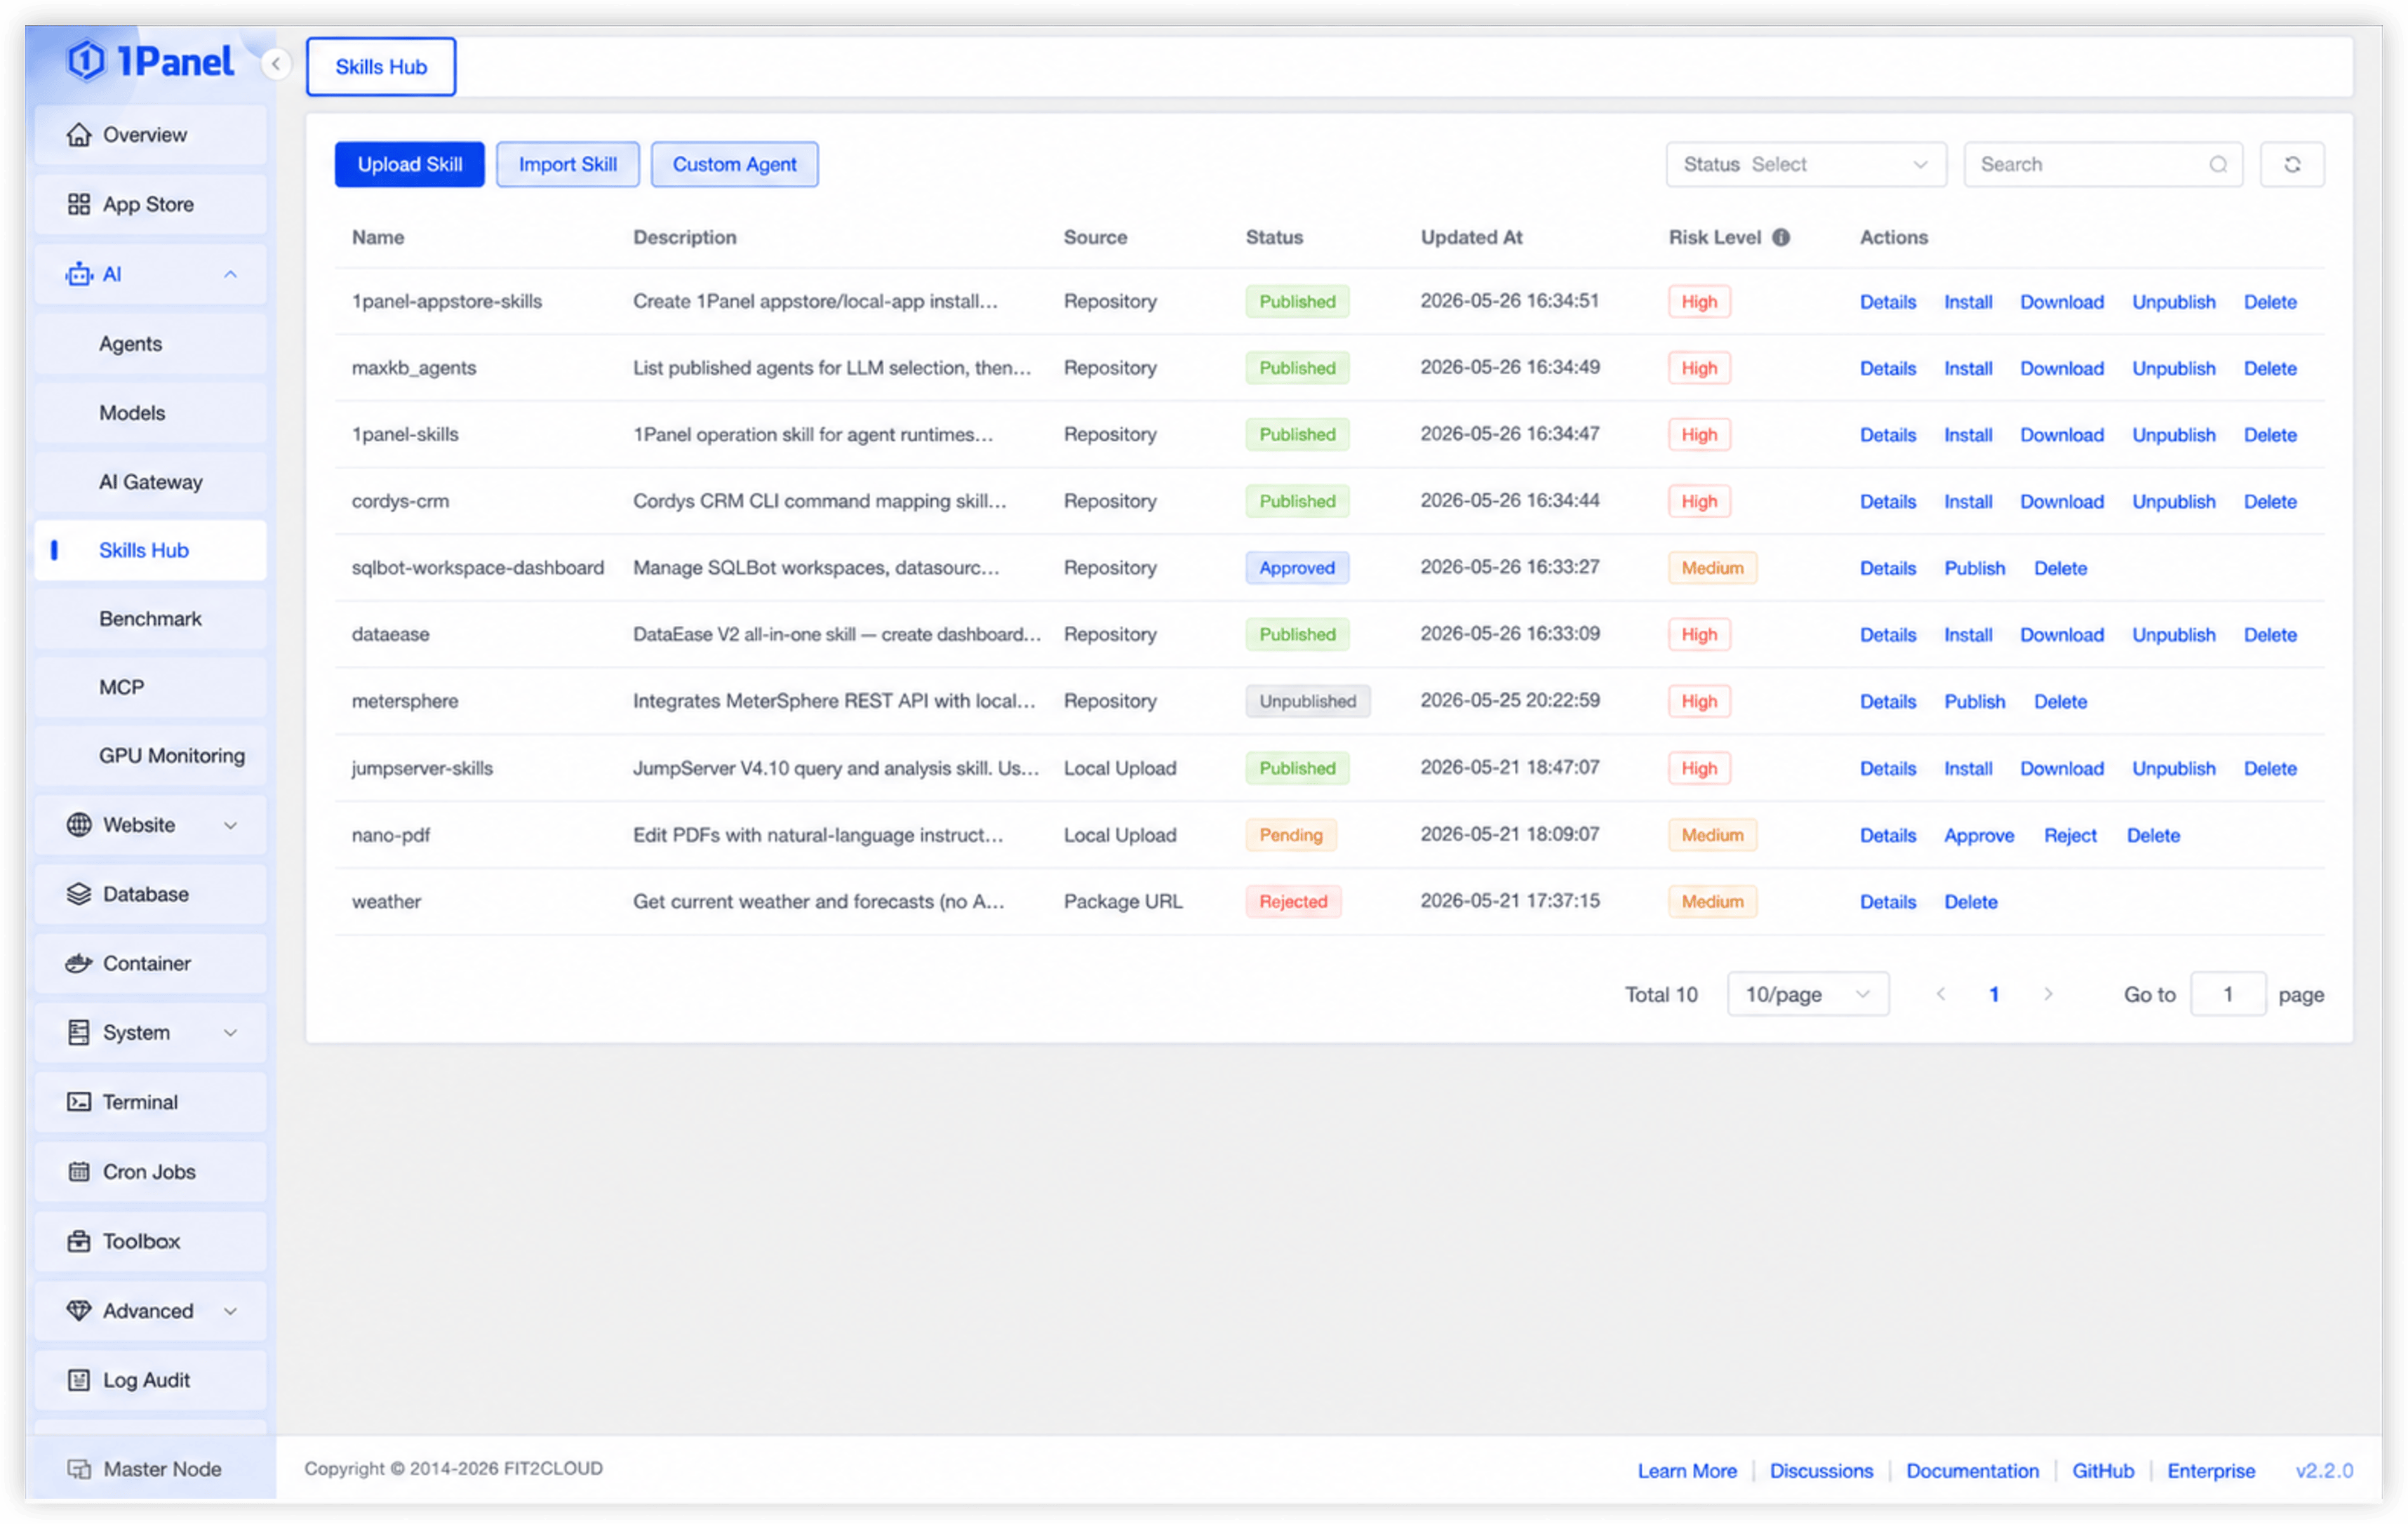Click the Overview home icon
This screenshot has height=1524, width=2408.
coord(79,135)
